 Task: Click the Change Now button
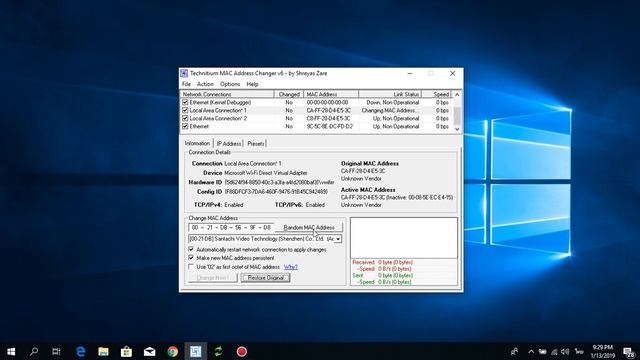[x=213, y=278]
